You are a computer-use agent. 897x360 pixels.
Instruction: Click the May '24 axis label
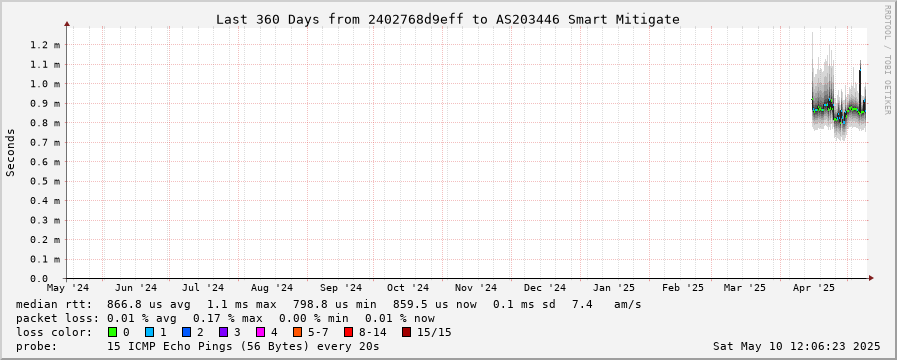(68, 287)
